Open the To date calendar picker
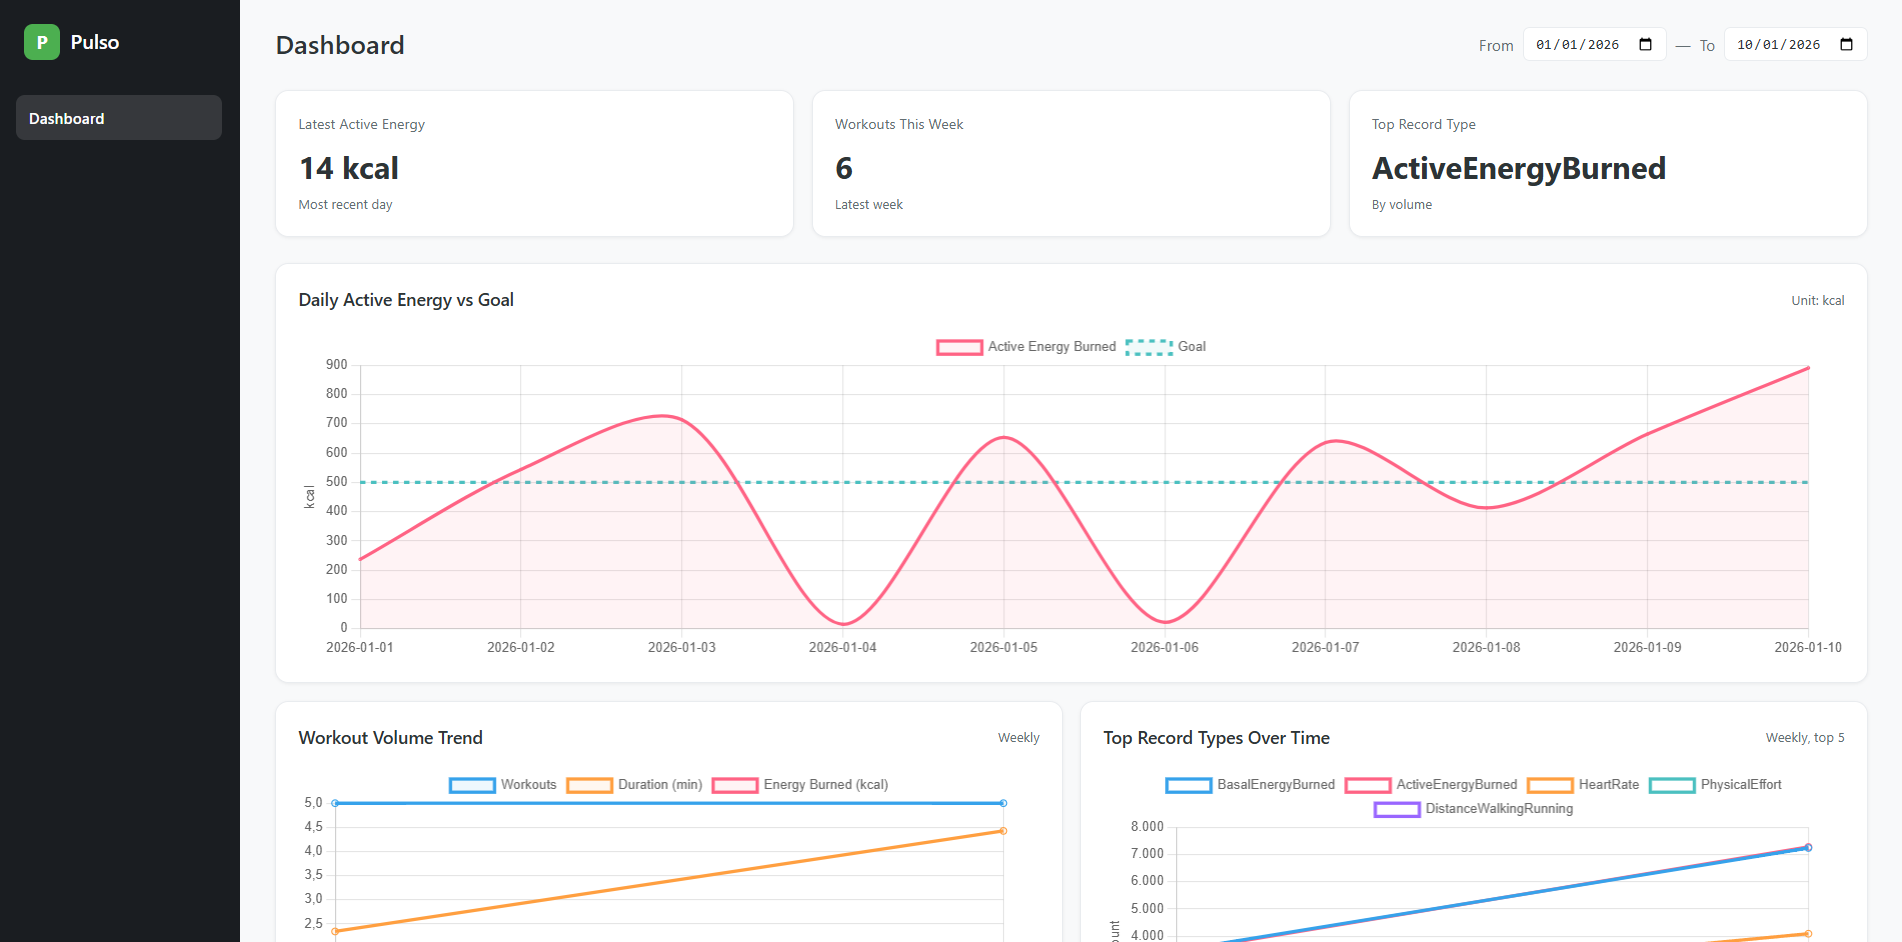 click(x=1848, y=44)
